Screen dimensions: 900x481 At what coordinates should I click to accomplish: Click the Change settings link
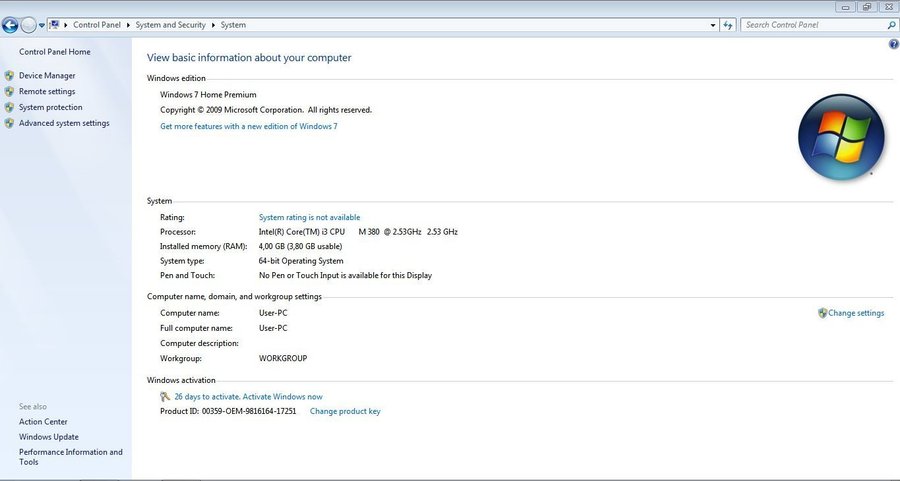click(x=856, y=313)
